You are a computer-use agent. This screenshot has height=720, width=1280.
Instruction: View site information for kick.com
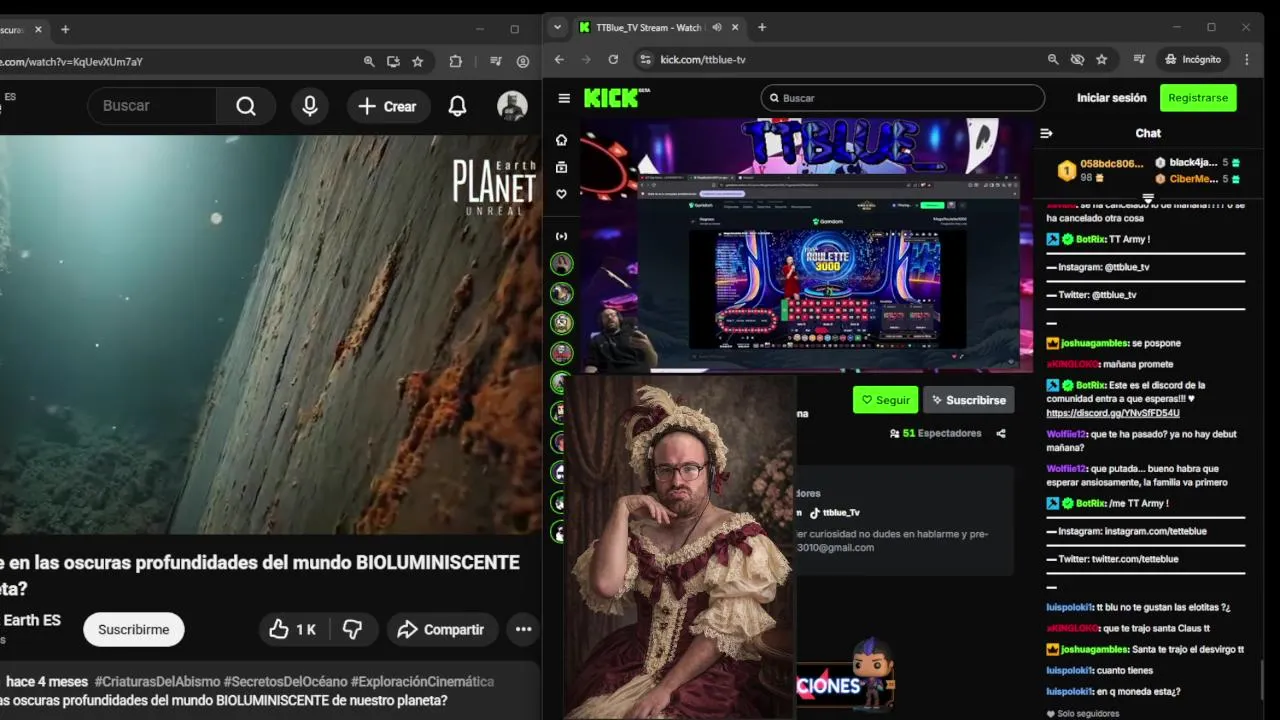(645, 59)
